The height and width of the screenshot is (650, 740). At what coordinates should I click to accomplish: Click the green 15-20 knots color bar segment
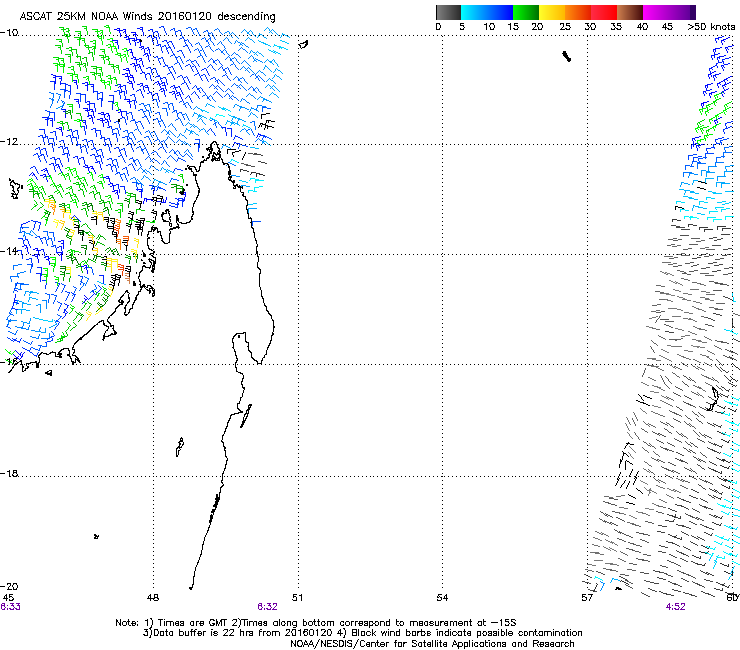(x=526, y=12)
